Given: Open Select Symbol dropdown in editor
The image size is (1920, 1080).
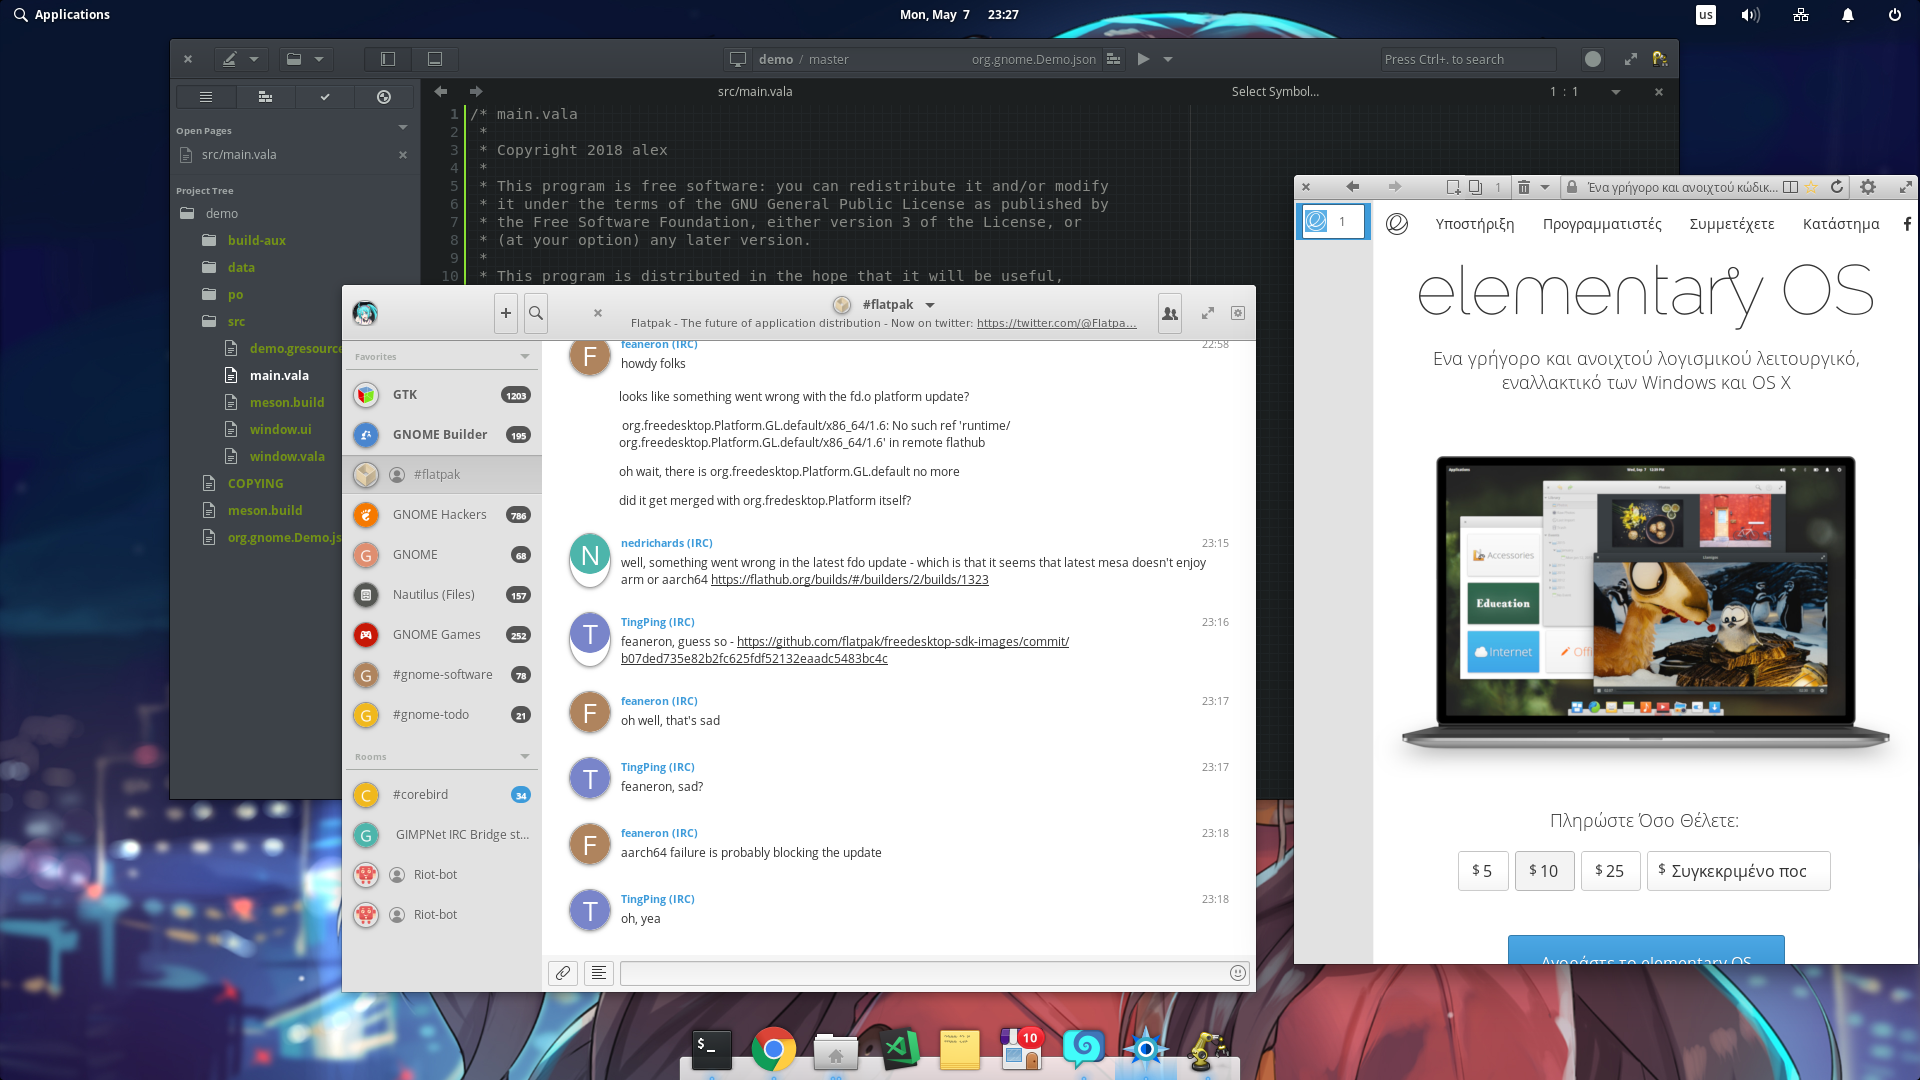Looking at the screenshot, I should tap(1275, 91).
